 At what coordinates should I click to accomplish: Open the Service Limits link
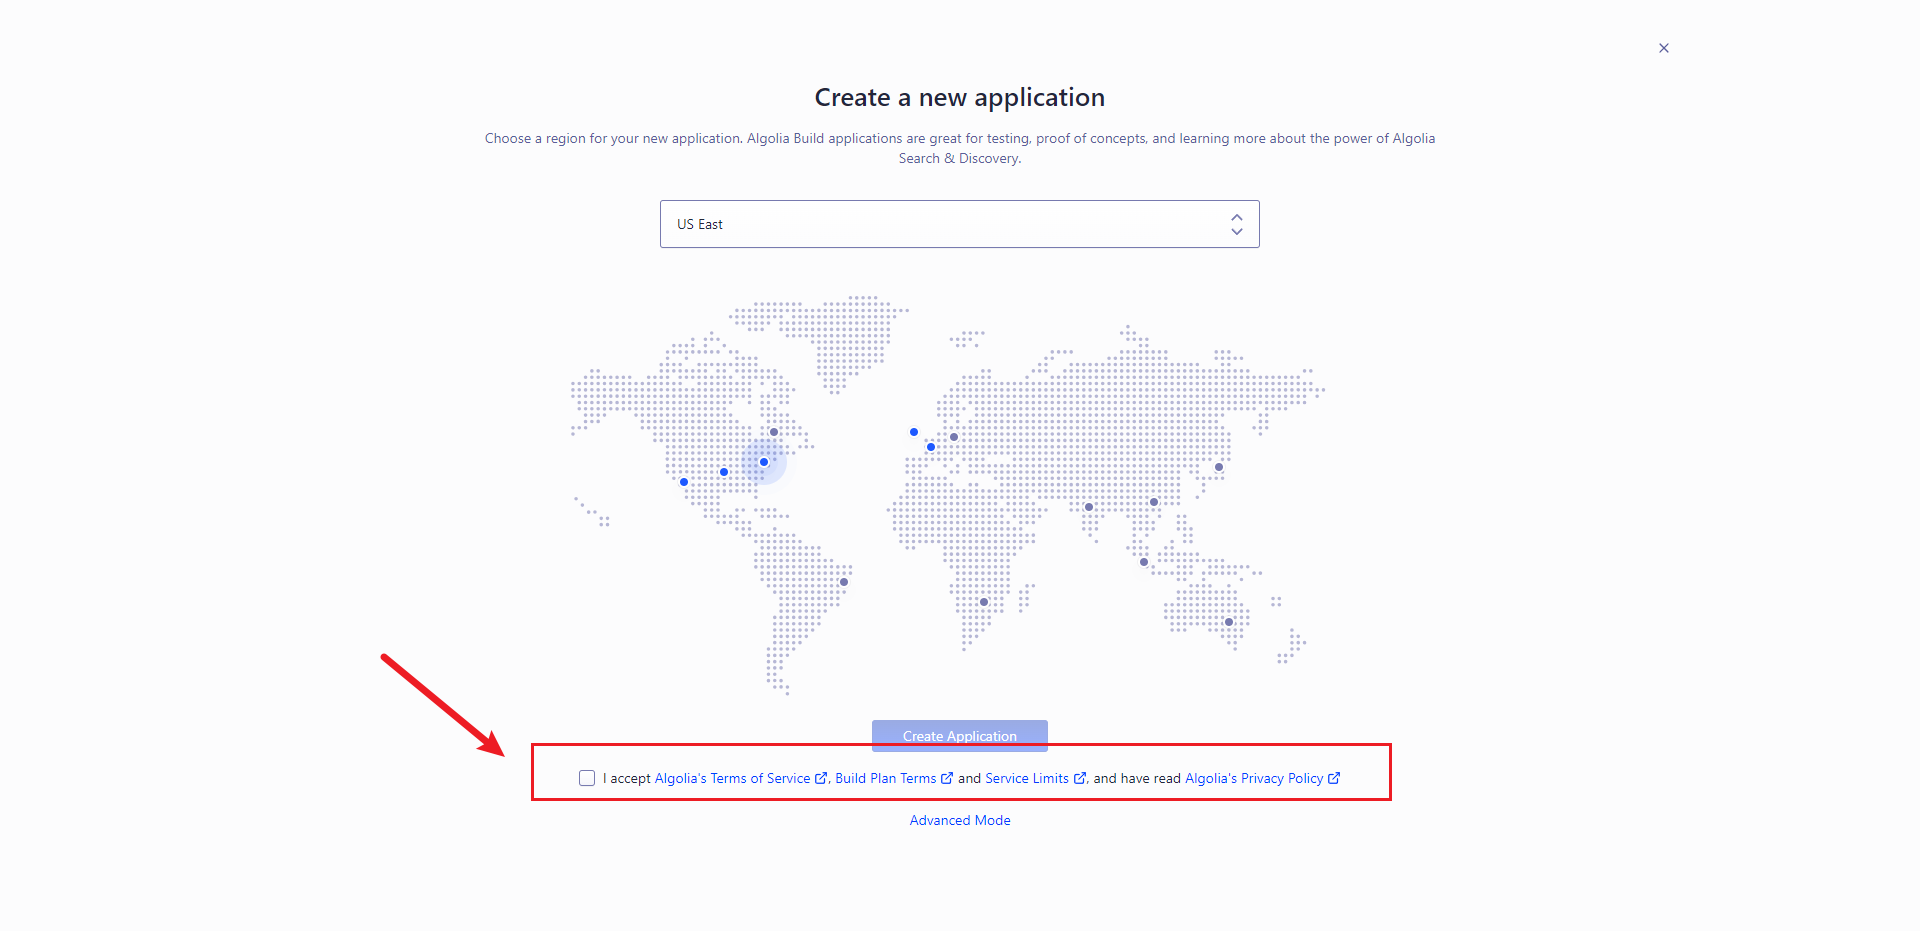point(1026,778)
